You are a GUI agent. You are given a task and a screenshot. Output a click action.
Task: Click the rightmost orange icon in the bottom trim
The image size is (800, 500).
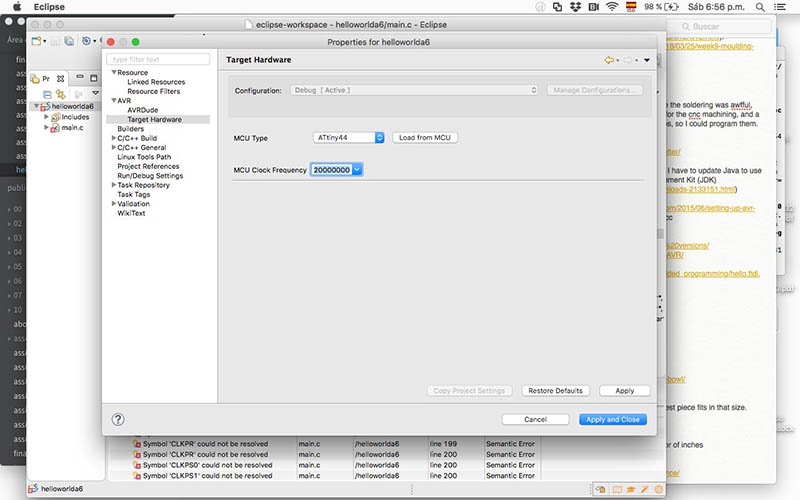coord(659,489)
